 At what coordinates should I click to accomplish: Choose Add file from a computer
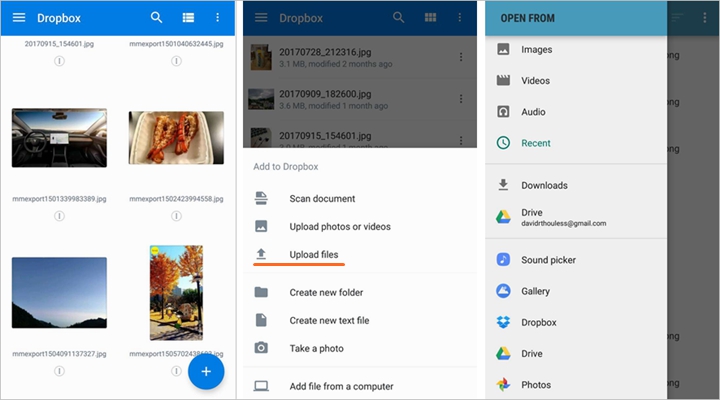click(360, 386)
